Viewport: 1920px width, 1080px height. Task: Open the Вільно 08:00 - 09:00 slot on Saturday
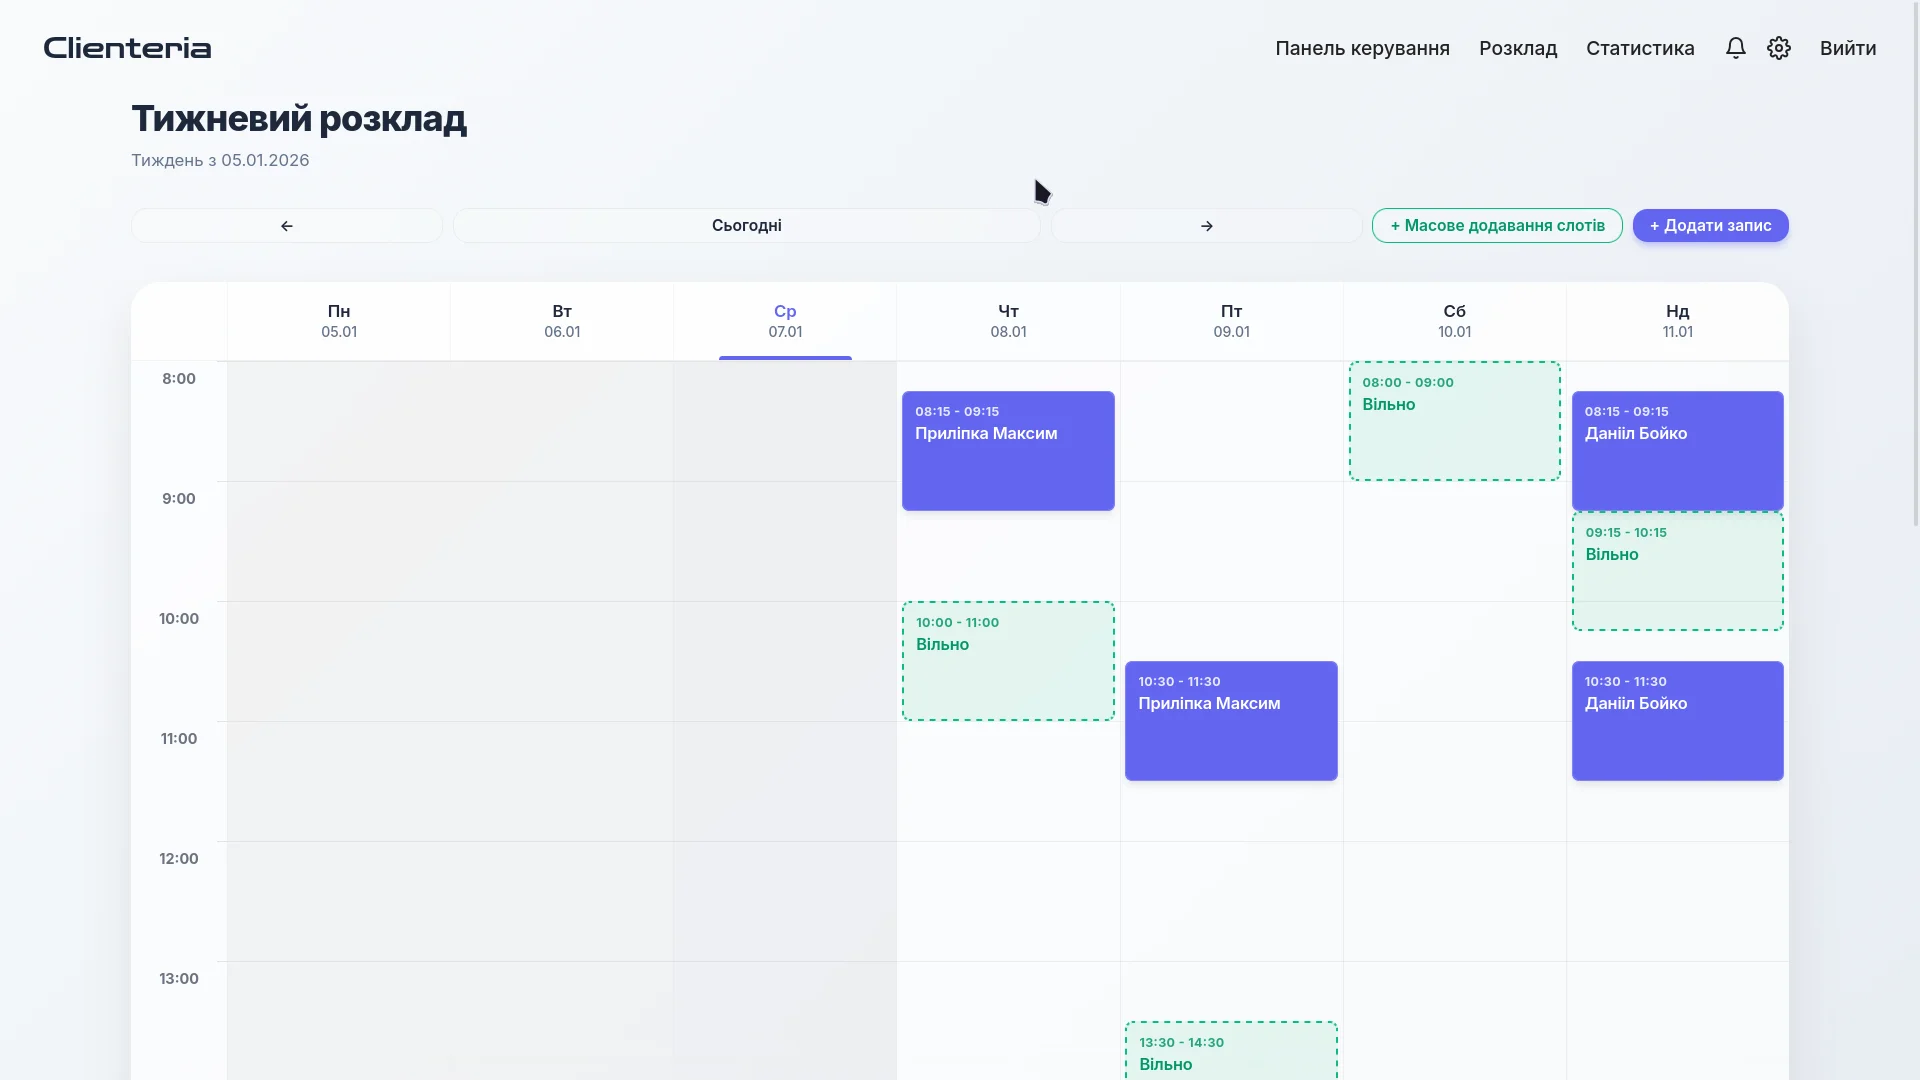[1454, 420]
